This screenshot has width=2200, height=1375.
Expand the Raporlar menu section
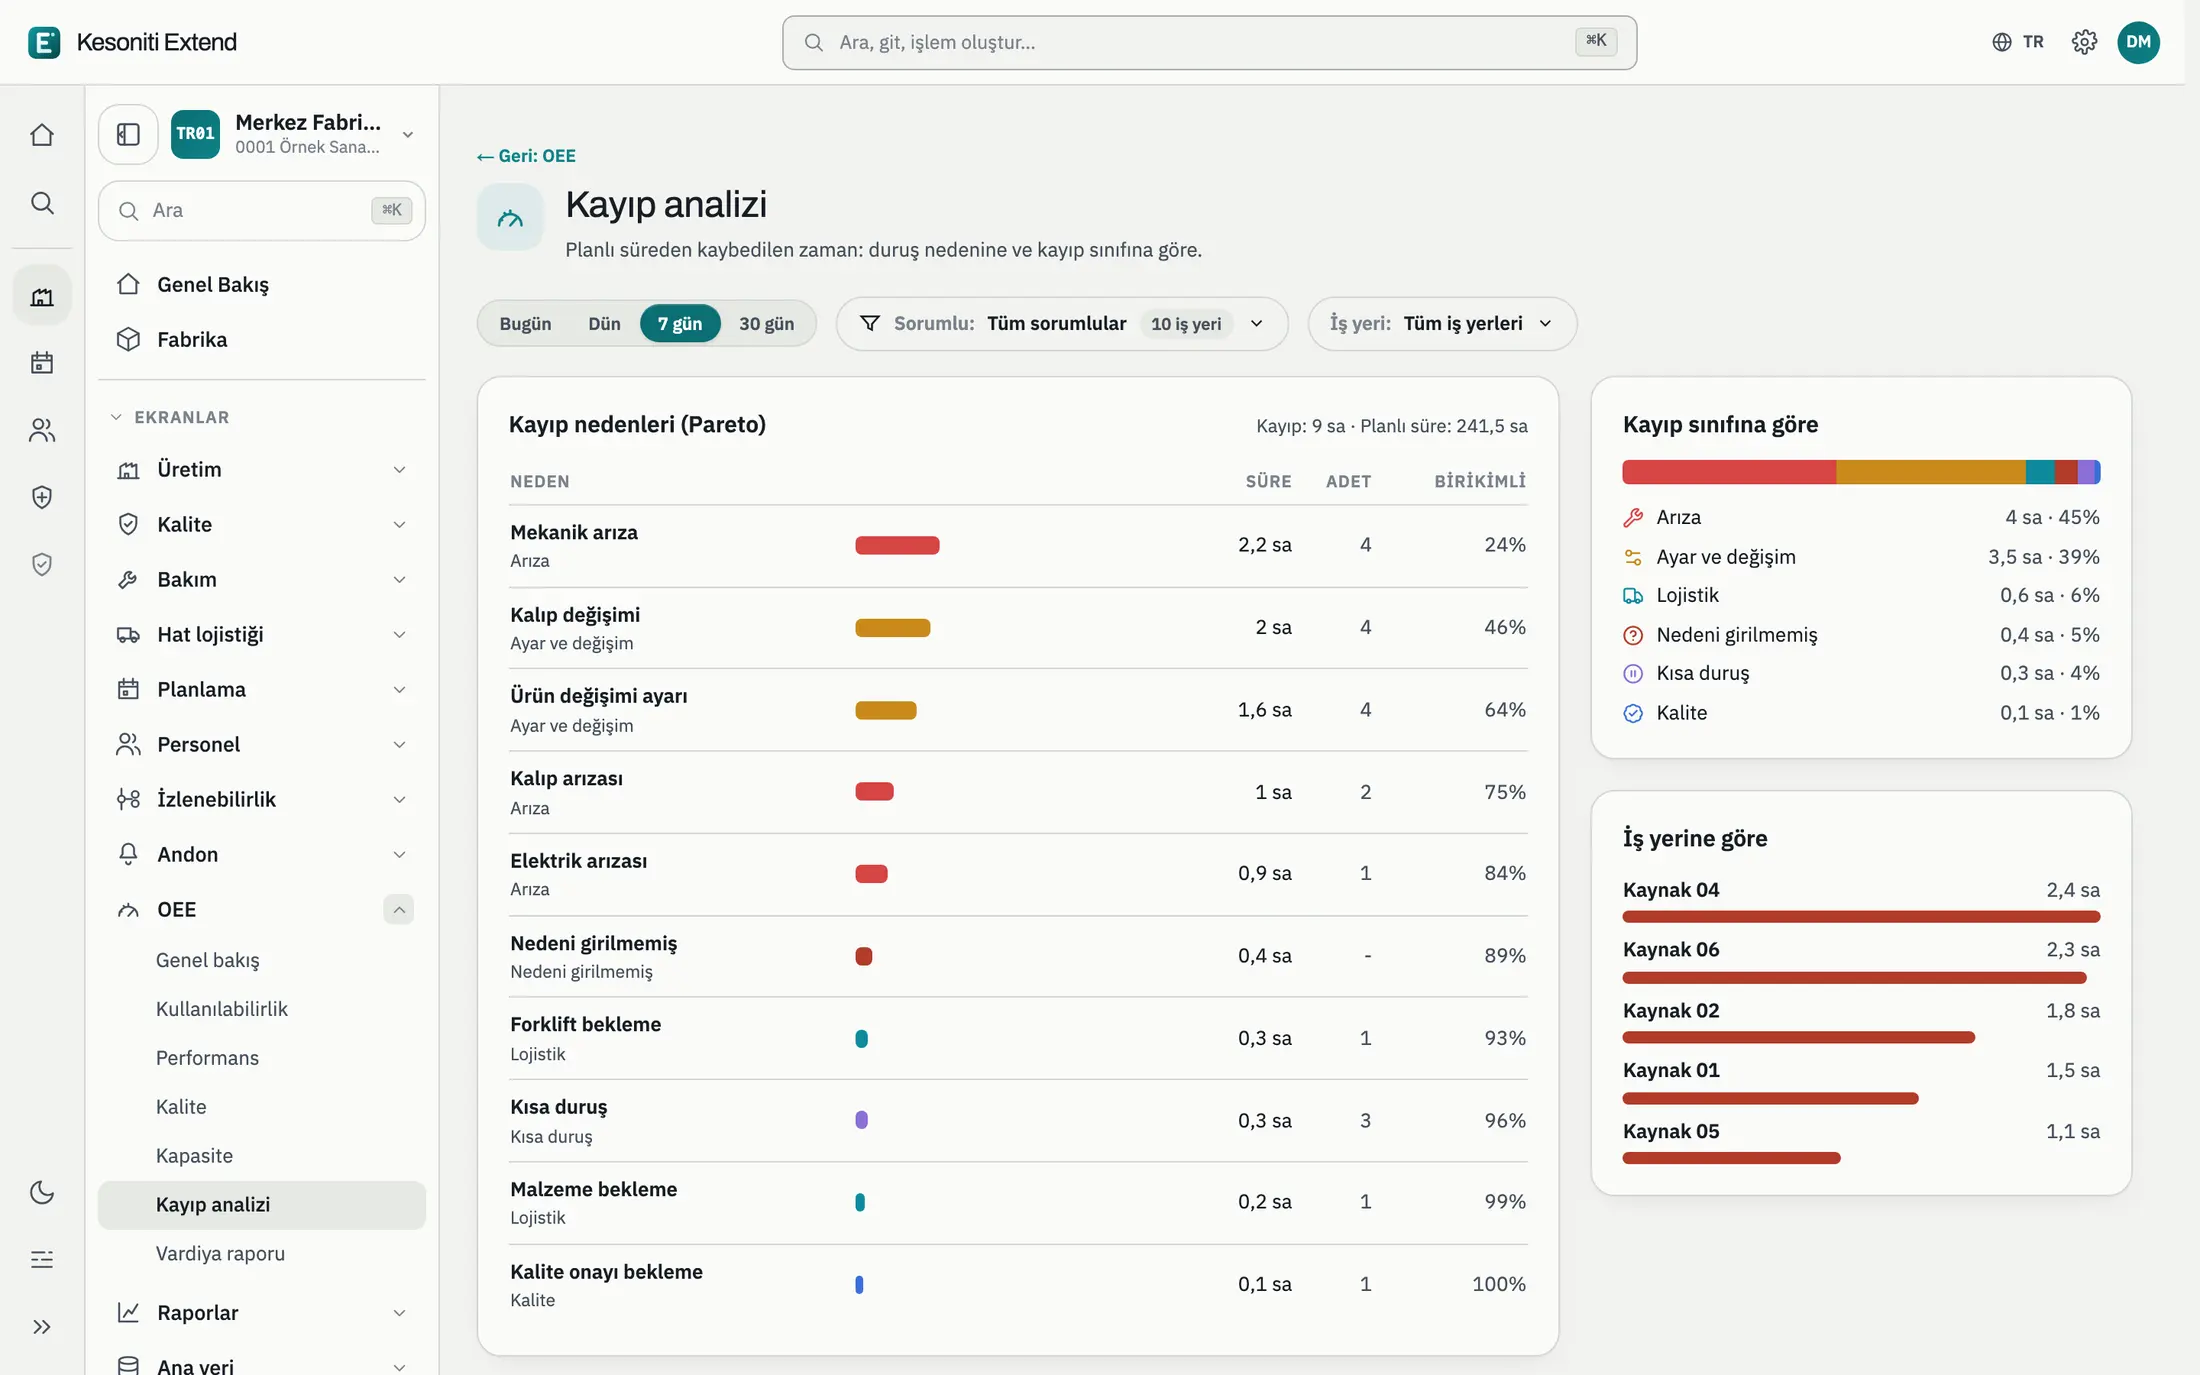pyautogui.click(x=262, y=1313)
